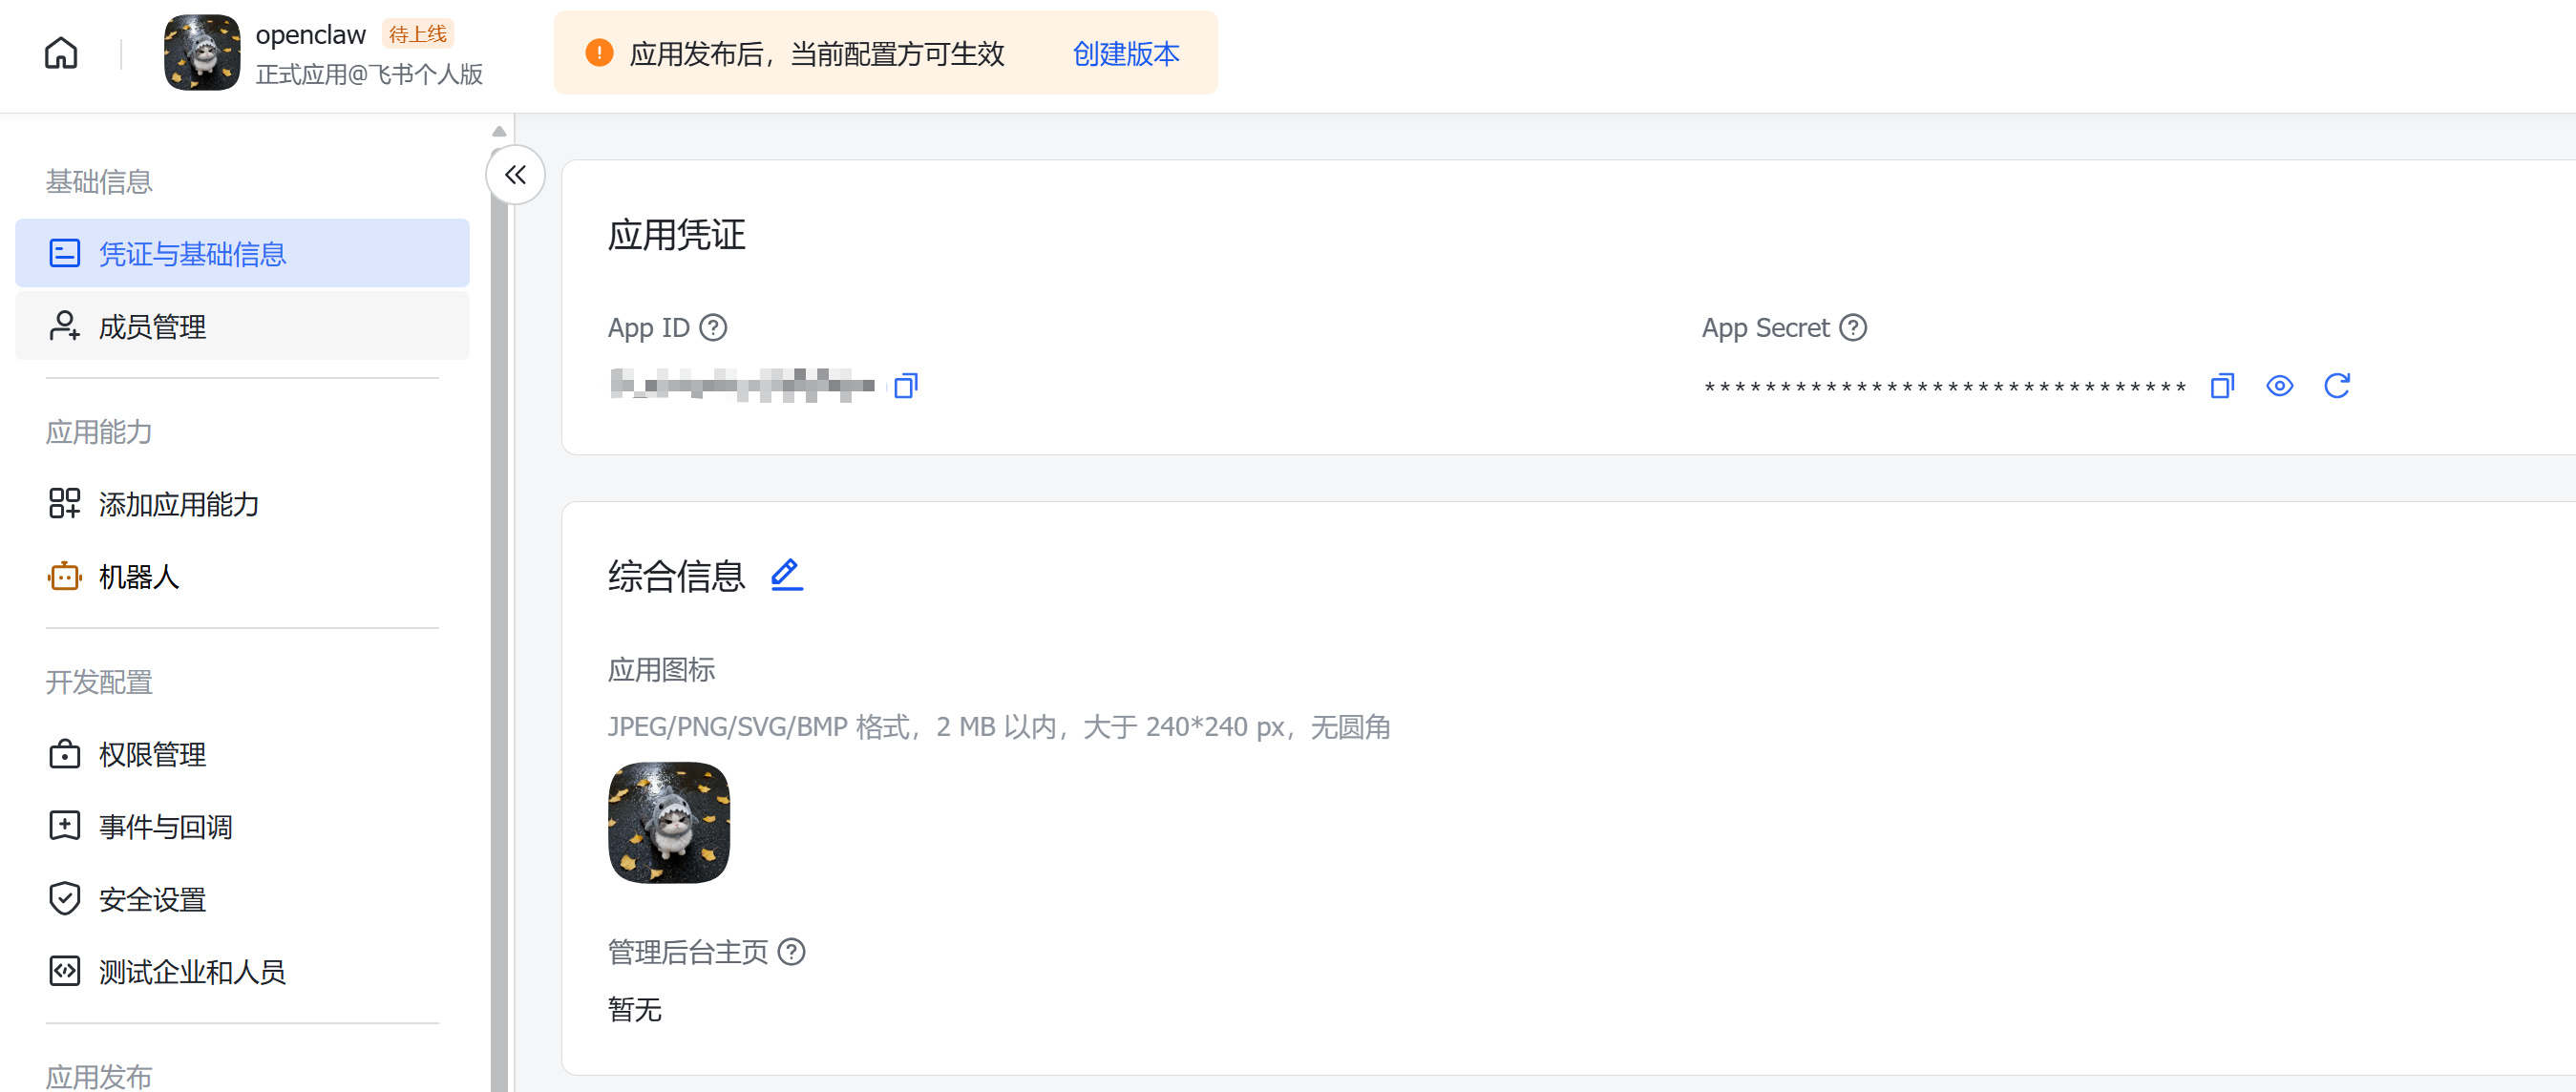Collapse the sidebar with the double-chevron button
The width and height of the screenshot is (2576, 1092).
515,175
